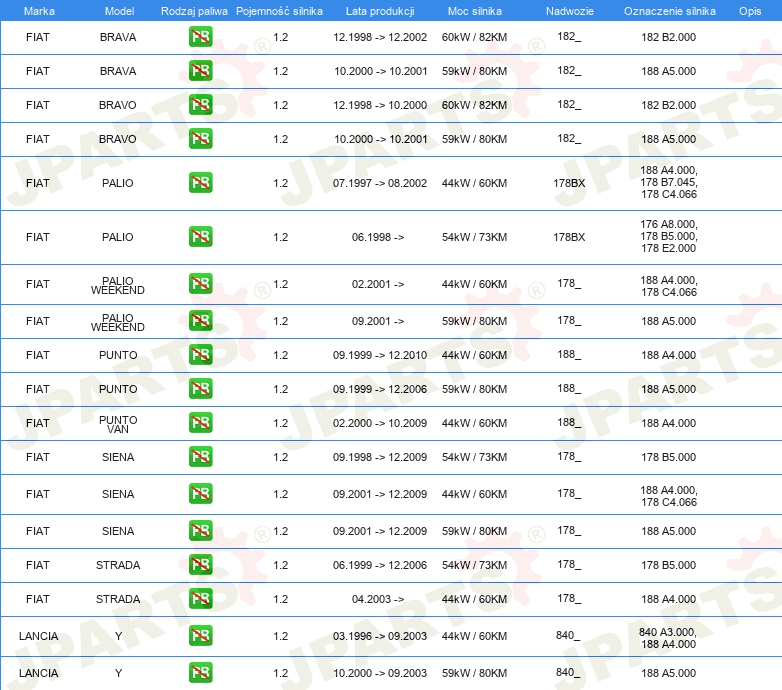Select the 02.2001 -> production date cell
The width and height of the screenshot is (782, 690).
378,284
